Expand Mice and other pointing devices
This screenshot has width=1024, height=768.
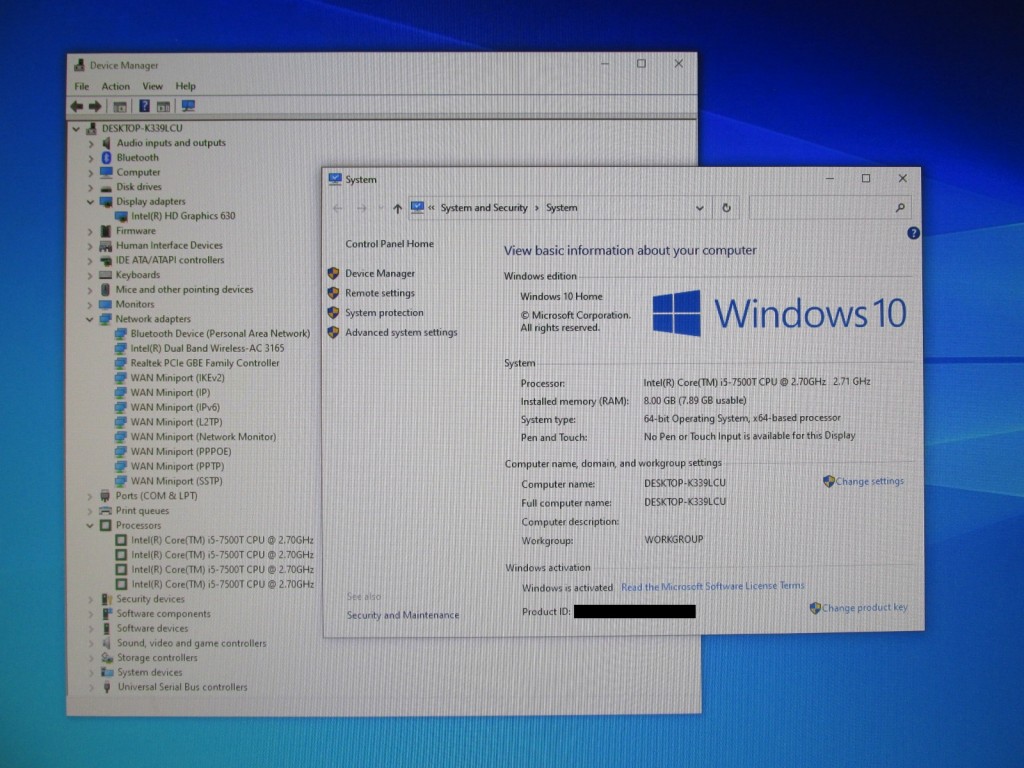coord(90,290)
